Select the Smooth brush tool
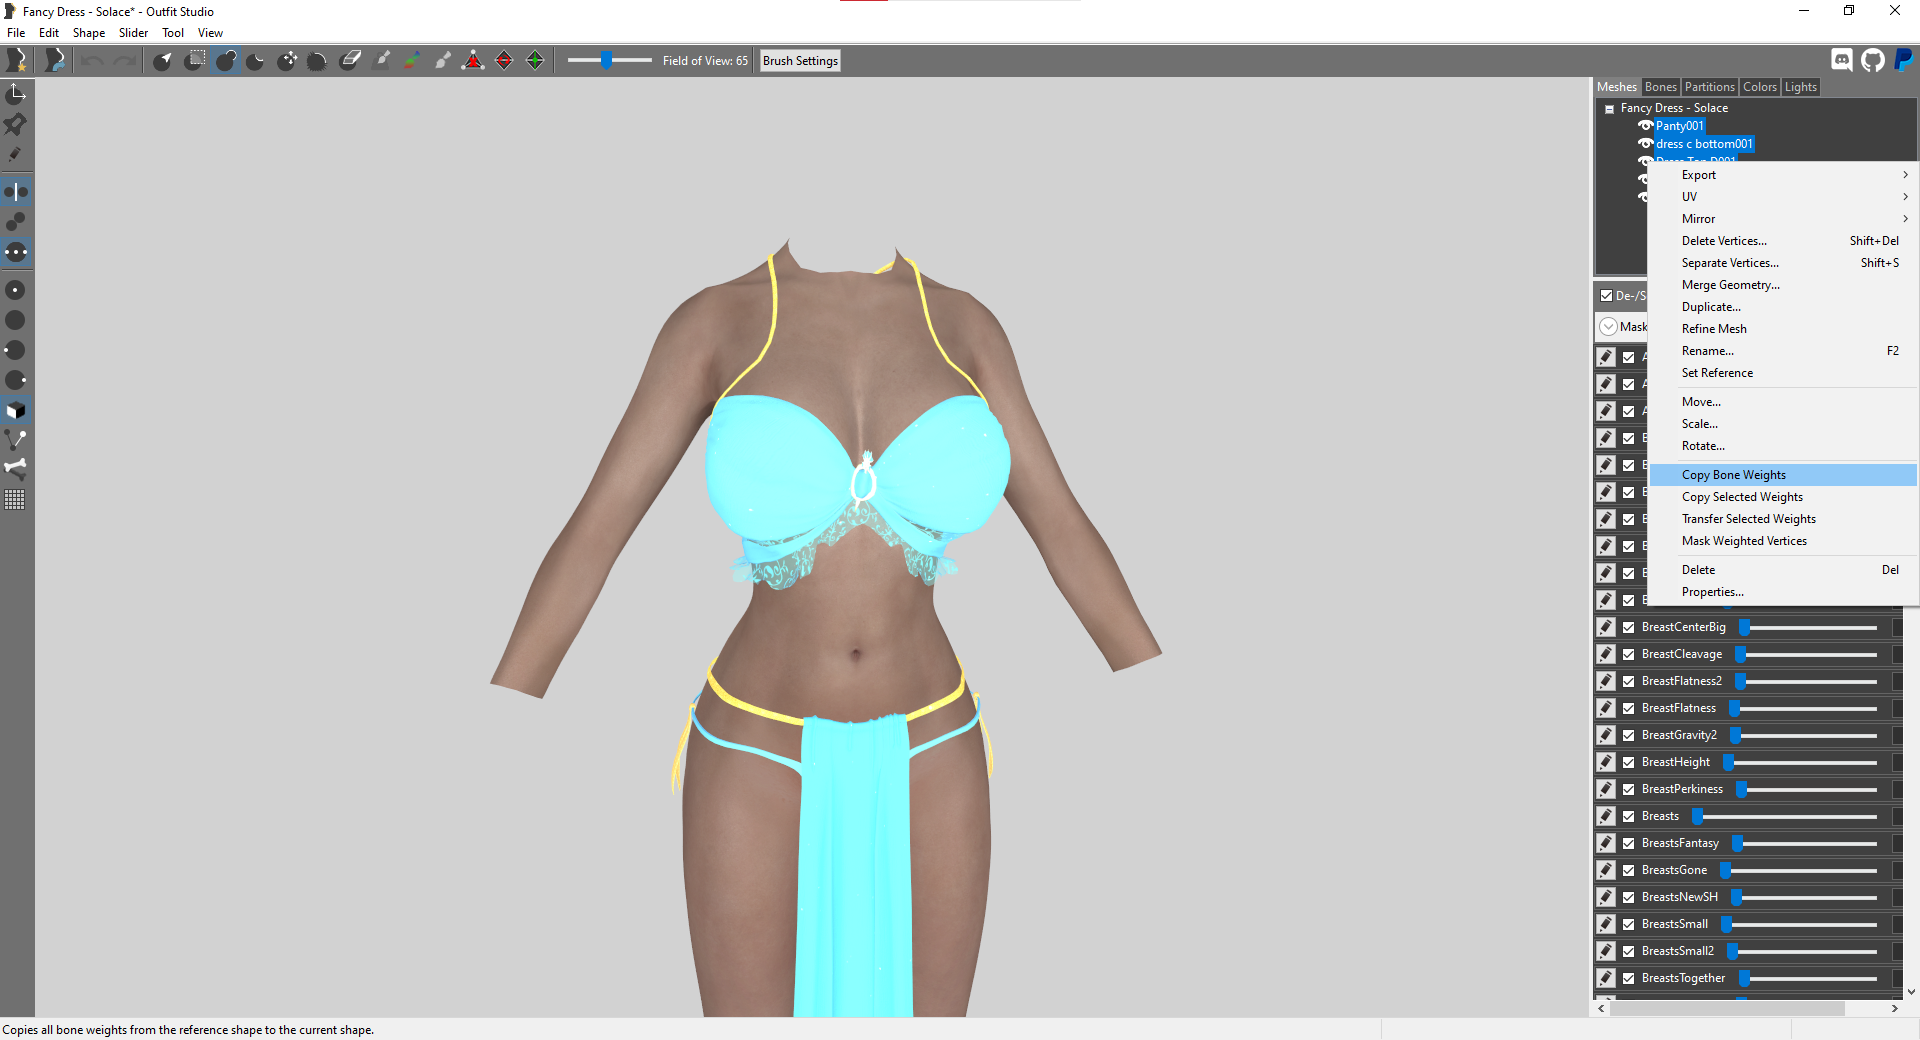The height and width of the screenshot is (1040, 1920). 317,61
